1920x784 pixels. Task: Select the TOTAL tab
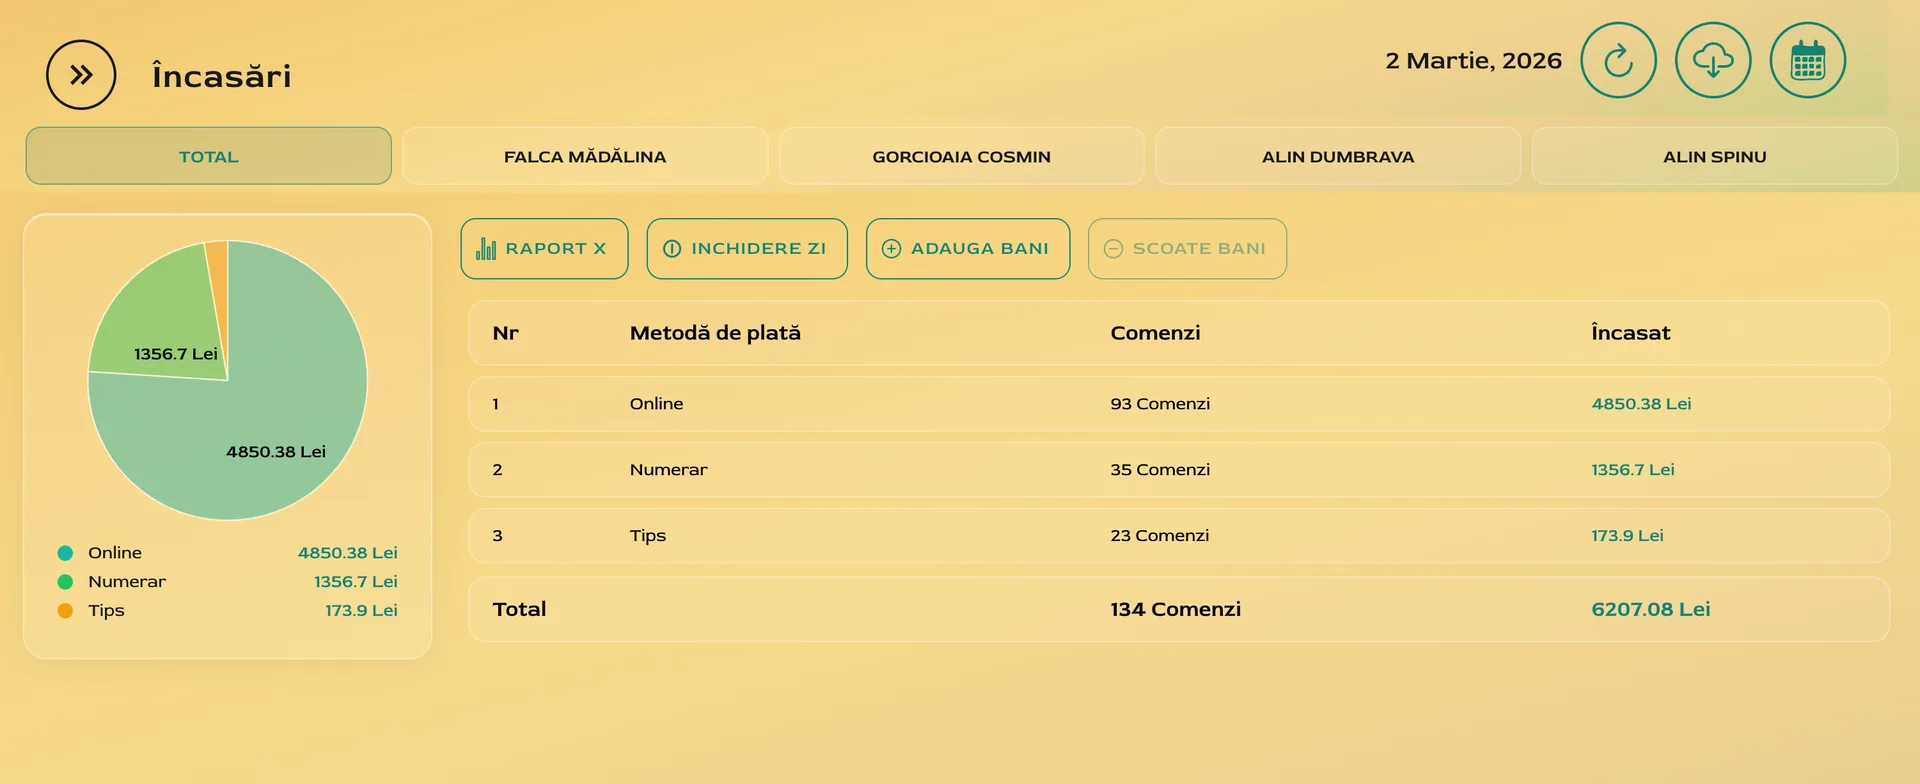coord(208,156)
